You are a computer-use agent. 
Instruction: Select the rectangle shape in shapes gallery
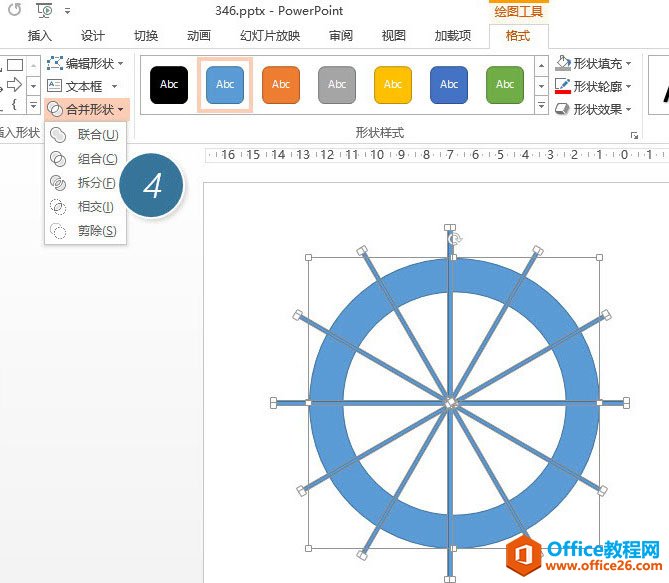[15, 65]
